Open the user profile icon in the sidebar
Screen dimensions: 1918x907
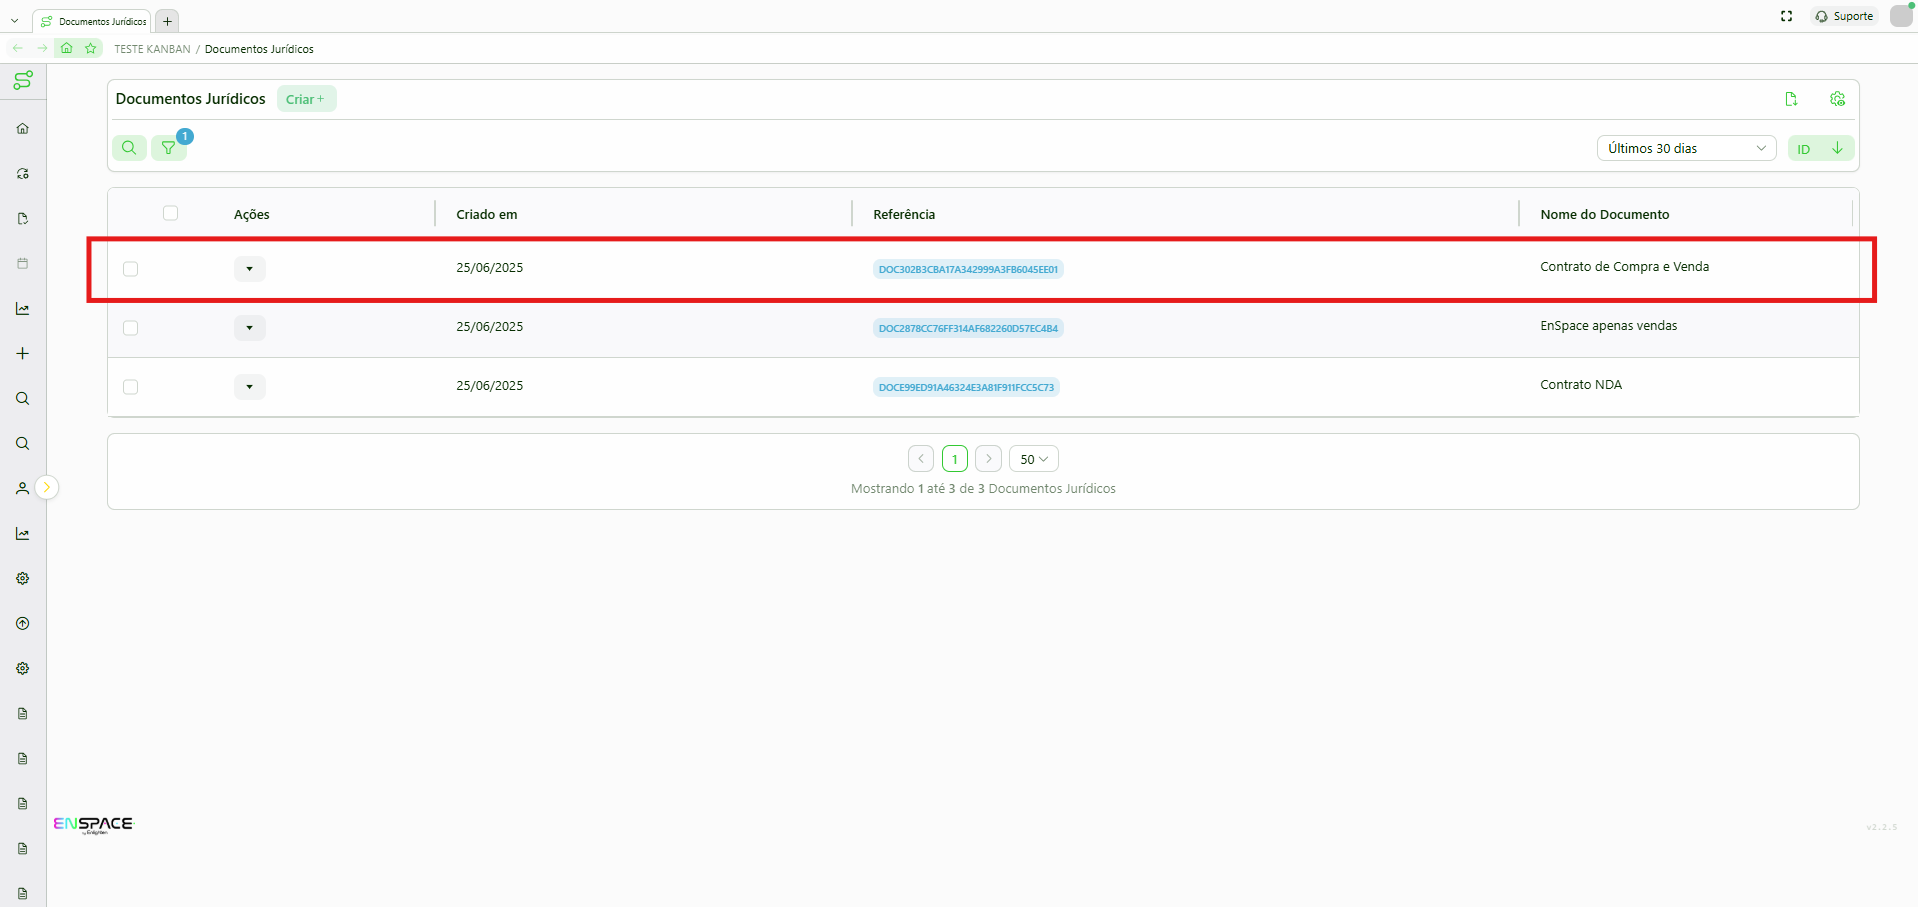[x=23, y=489]
